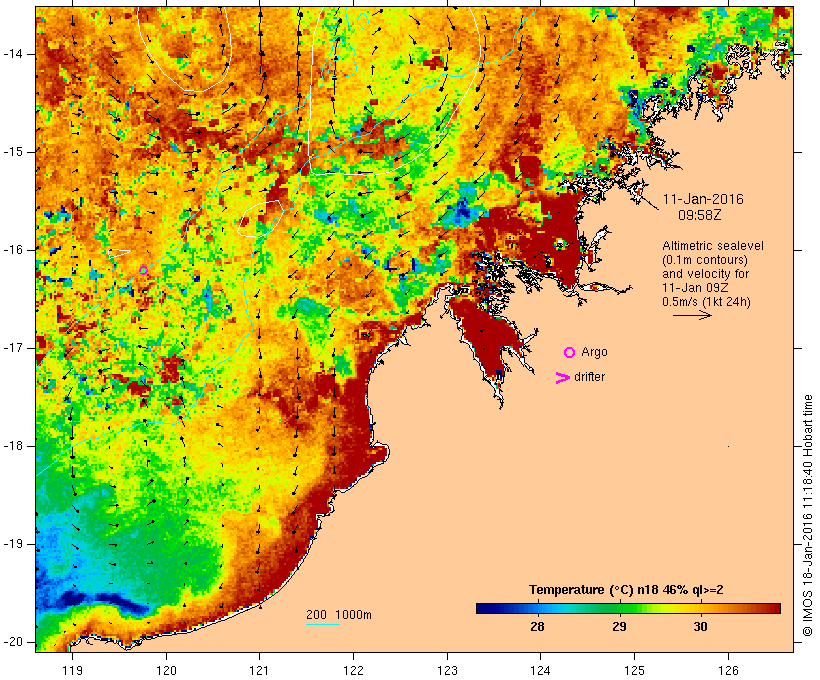
Task: Click the '-15' latitude axis label
Action: 13,152
